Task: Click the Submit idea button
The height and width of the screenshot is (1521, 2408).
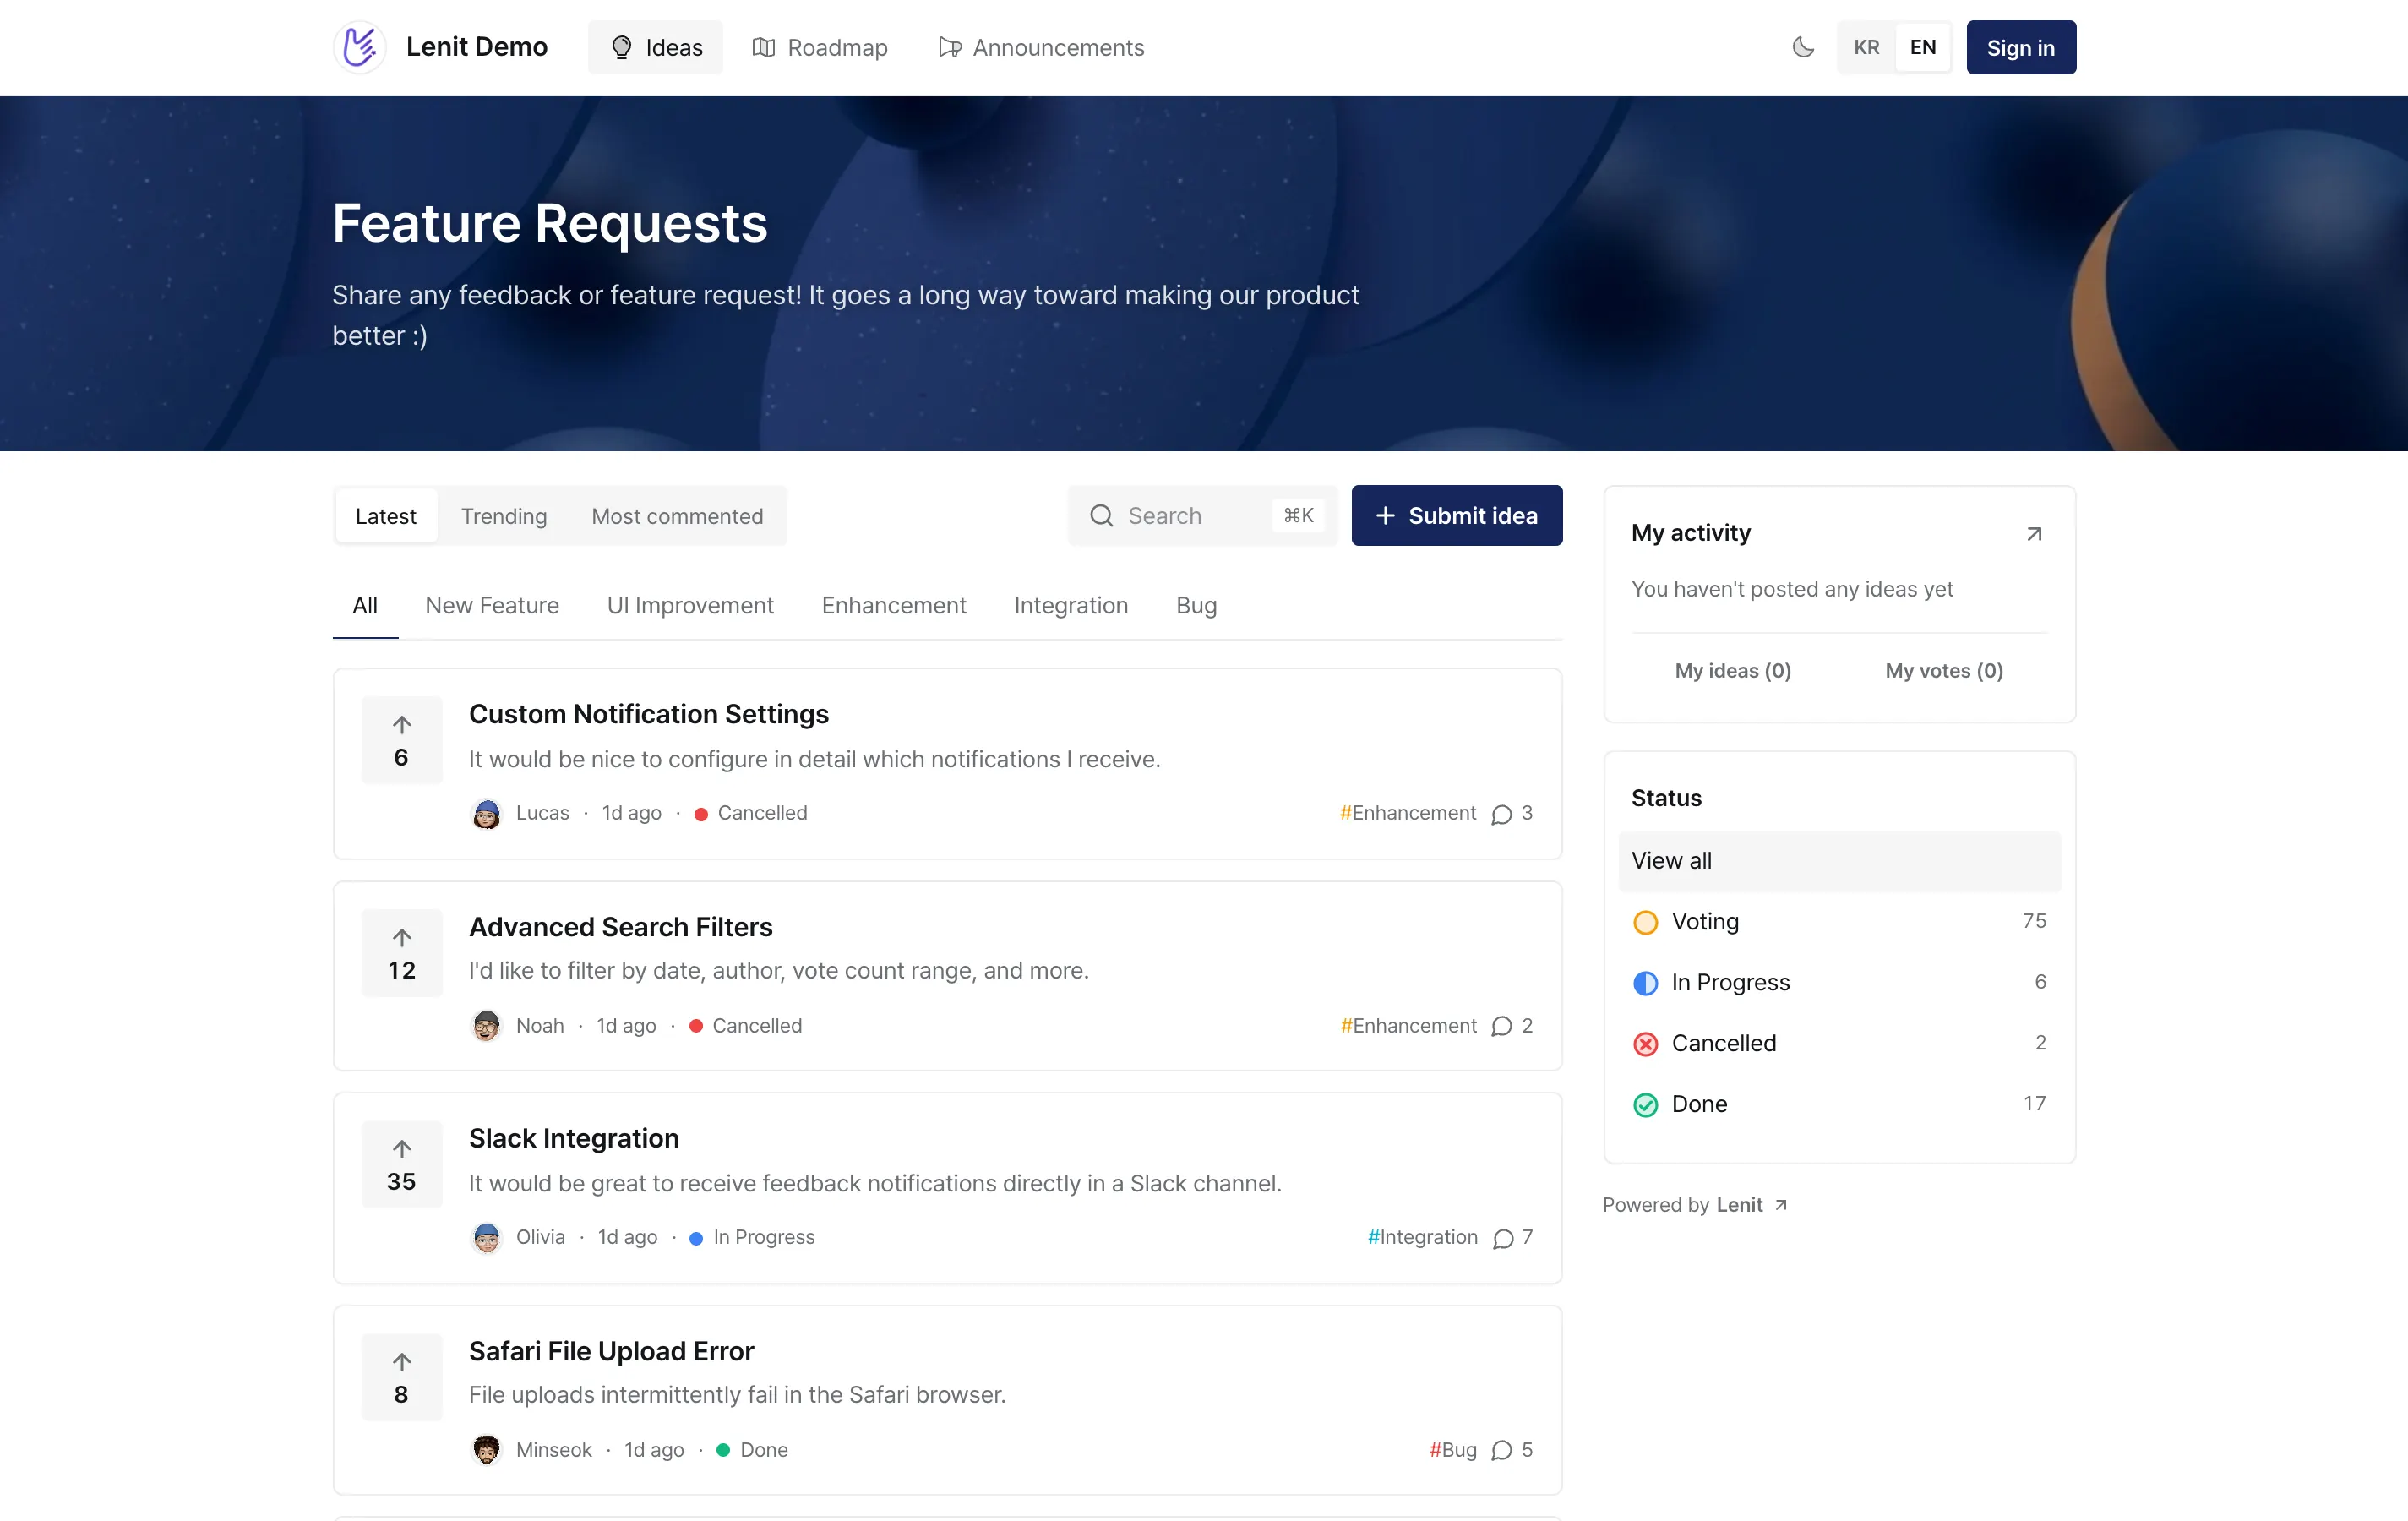Action: coord(1456,515)
